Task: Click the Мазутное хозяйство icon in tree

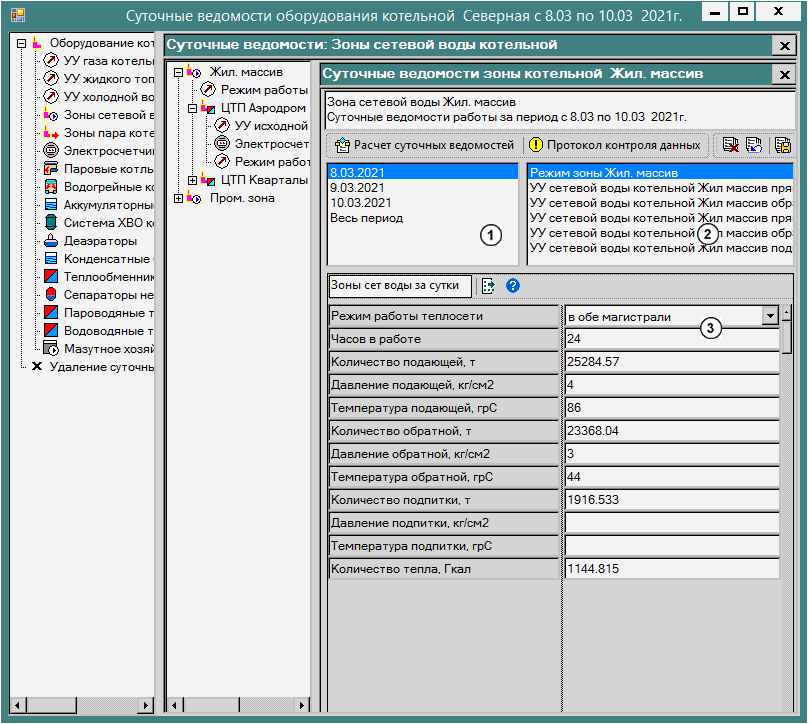Action: [x=51, y=349]
